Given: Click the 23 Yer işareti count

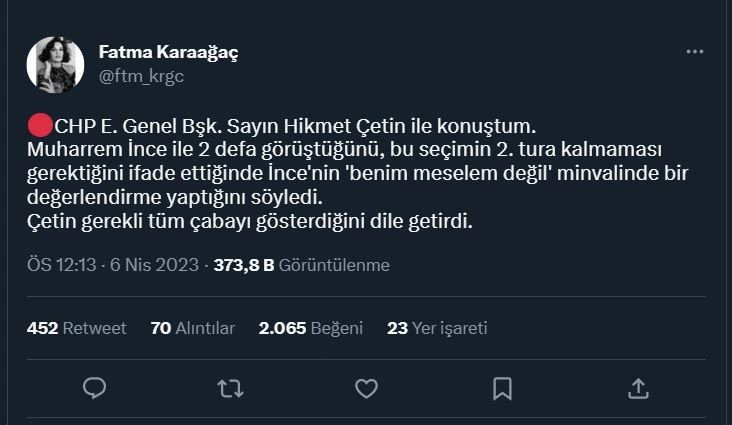Looking at the screenshot, I should click(x=436, y=327).
